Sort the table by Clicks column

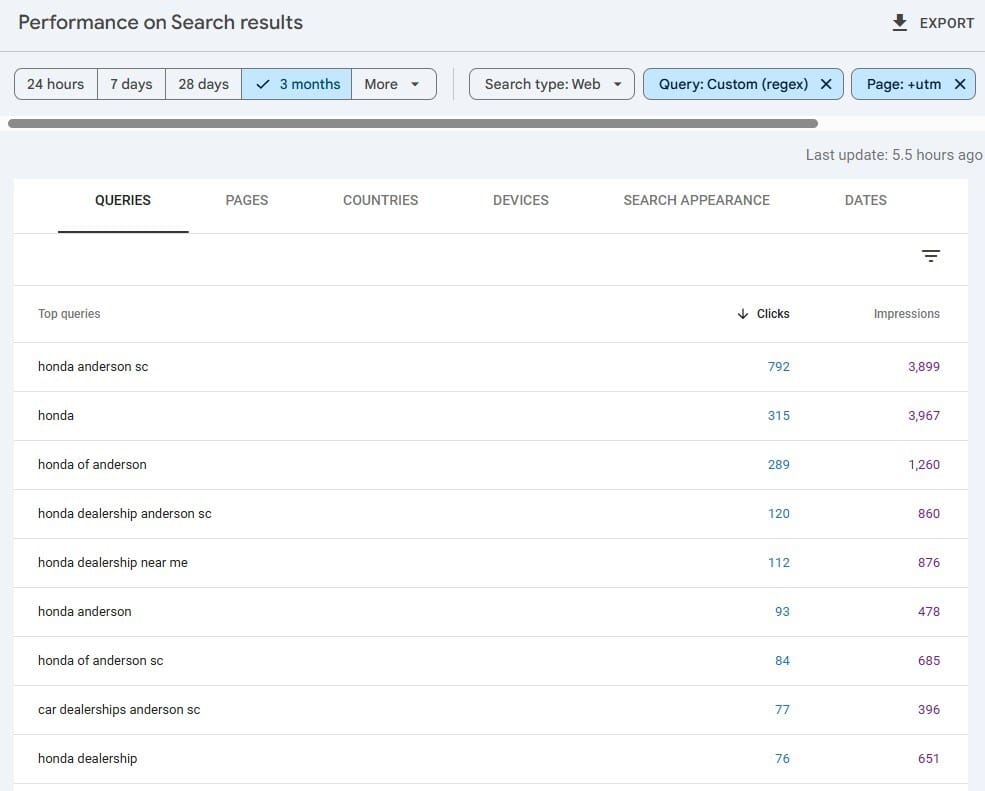tap(773, 314)
